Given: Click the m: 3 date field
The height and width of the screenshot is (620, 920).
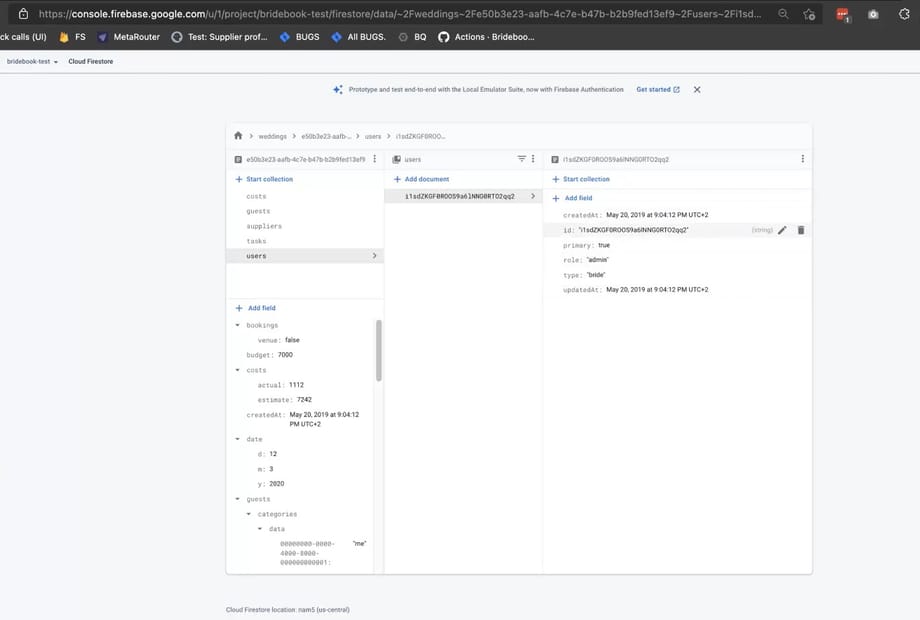Looking at the screenshot, I should pyautogui.click(x=266, y=469).
